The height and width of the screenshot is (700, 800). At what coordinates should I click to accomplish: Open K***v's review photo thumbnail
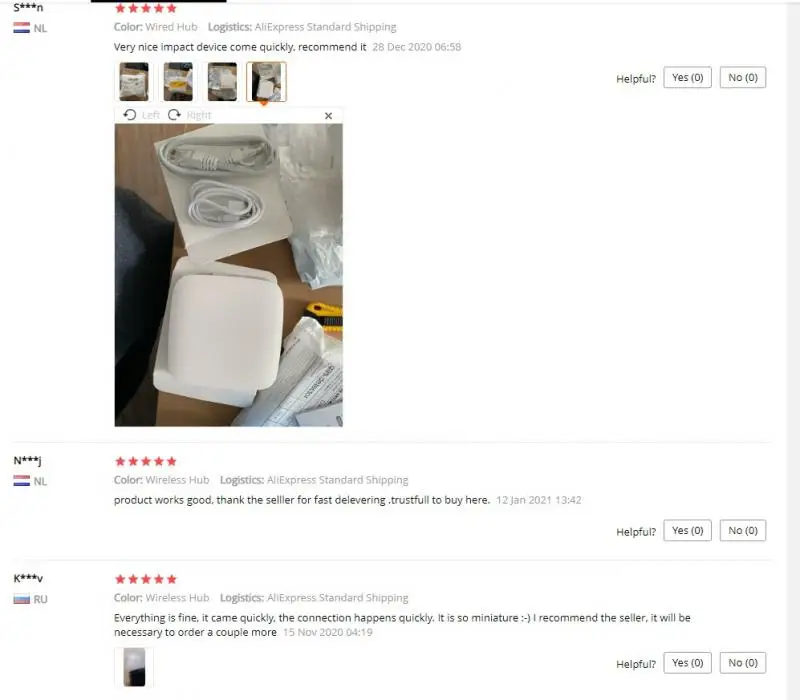134,667
